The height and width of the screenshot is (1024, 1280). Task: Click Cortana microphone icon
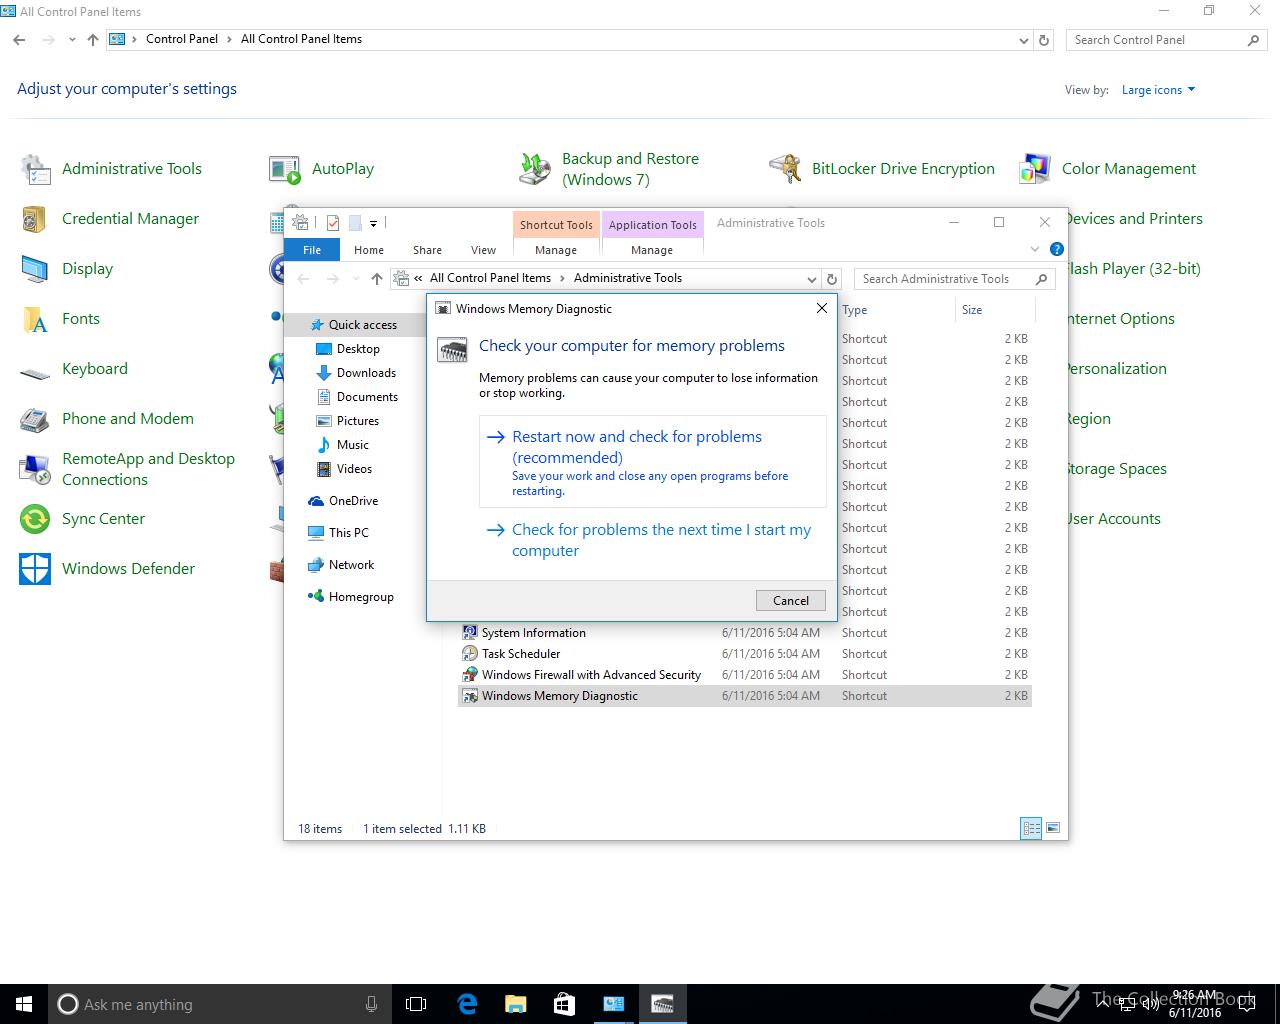[x=372, y=1004]
